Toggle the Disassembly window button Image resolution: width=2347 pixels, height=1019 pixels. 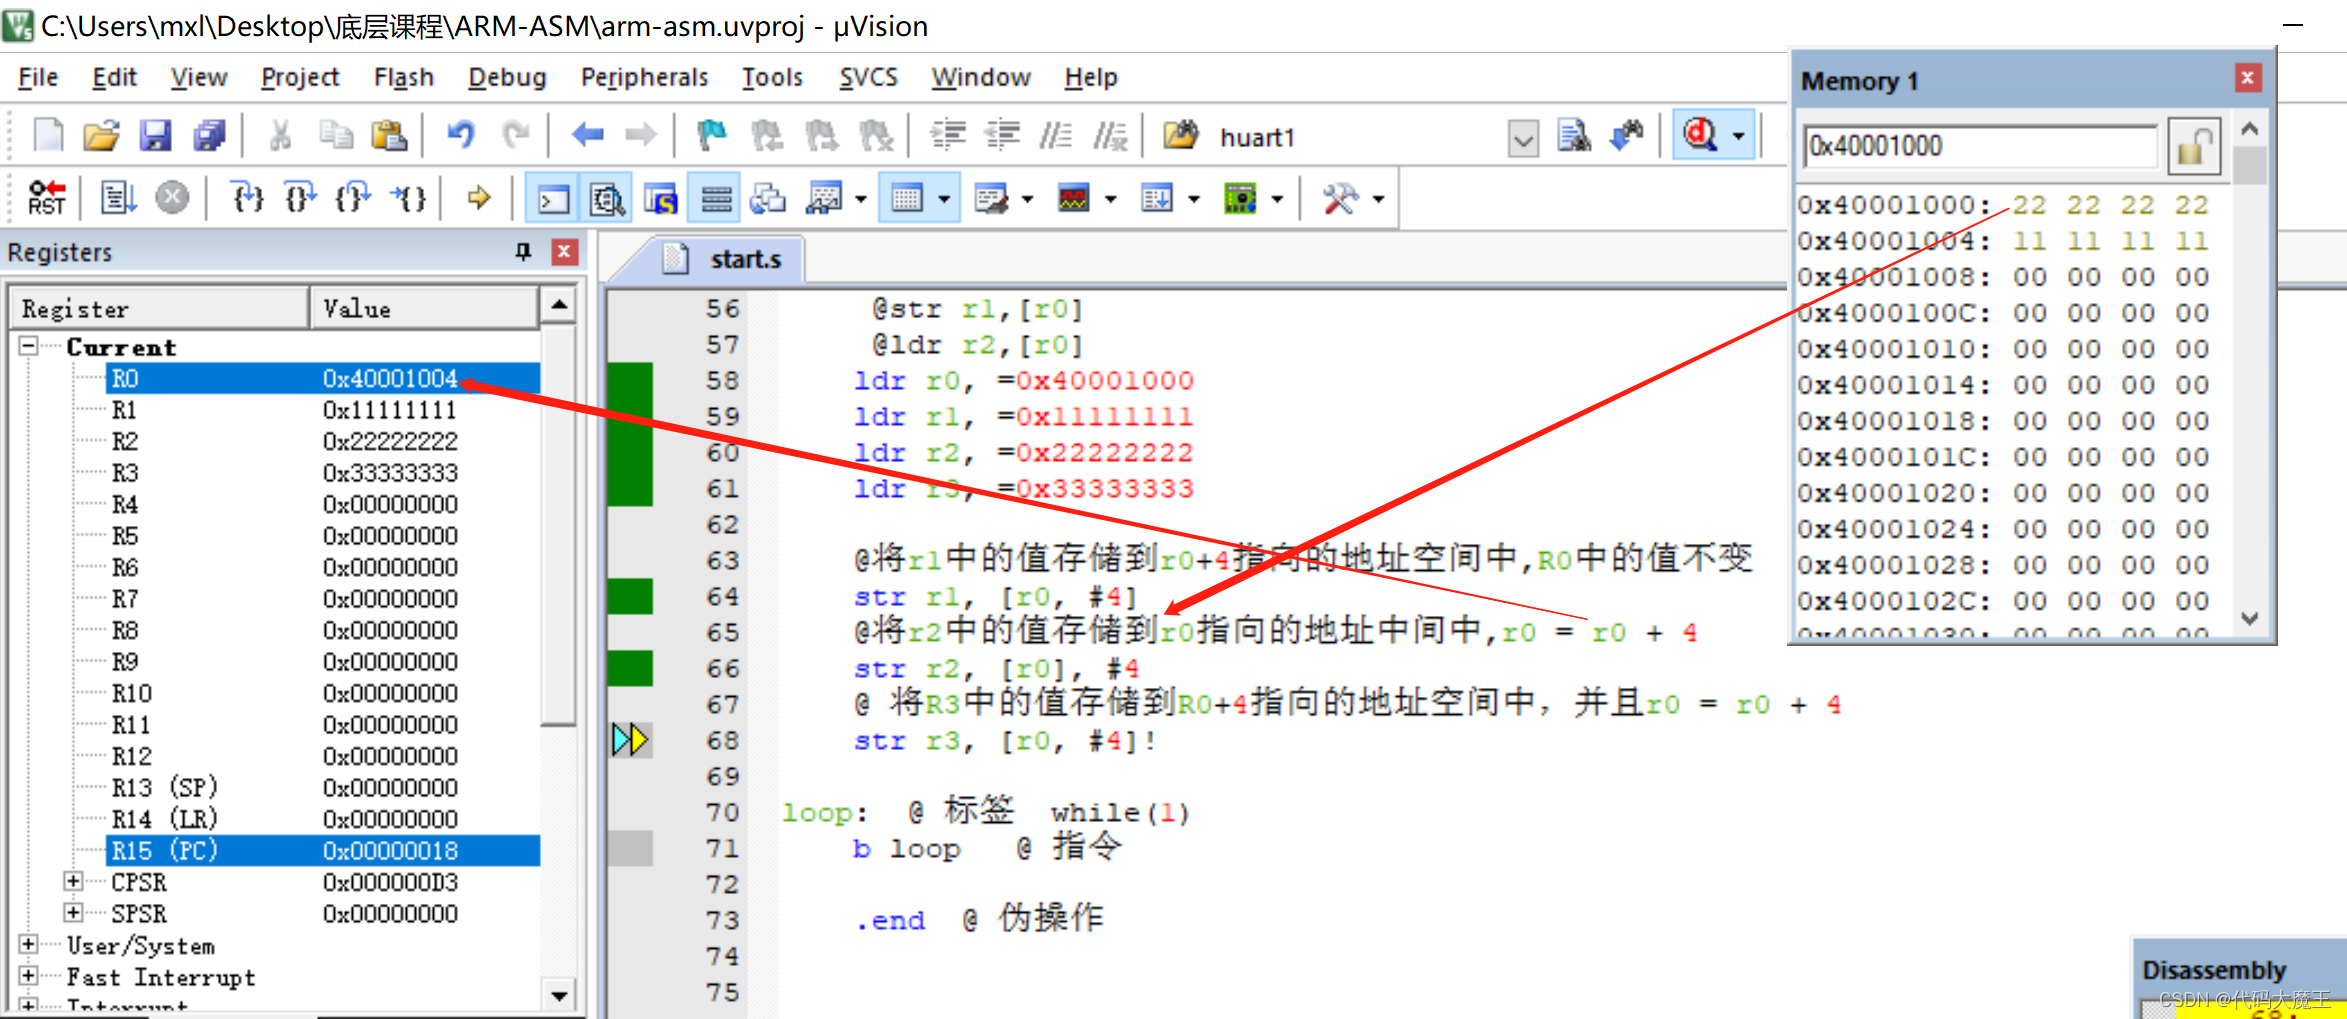606,198
